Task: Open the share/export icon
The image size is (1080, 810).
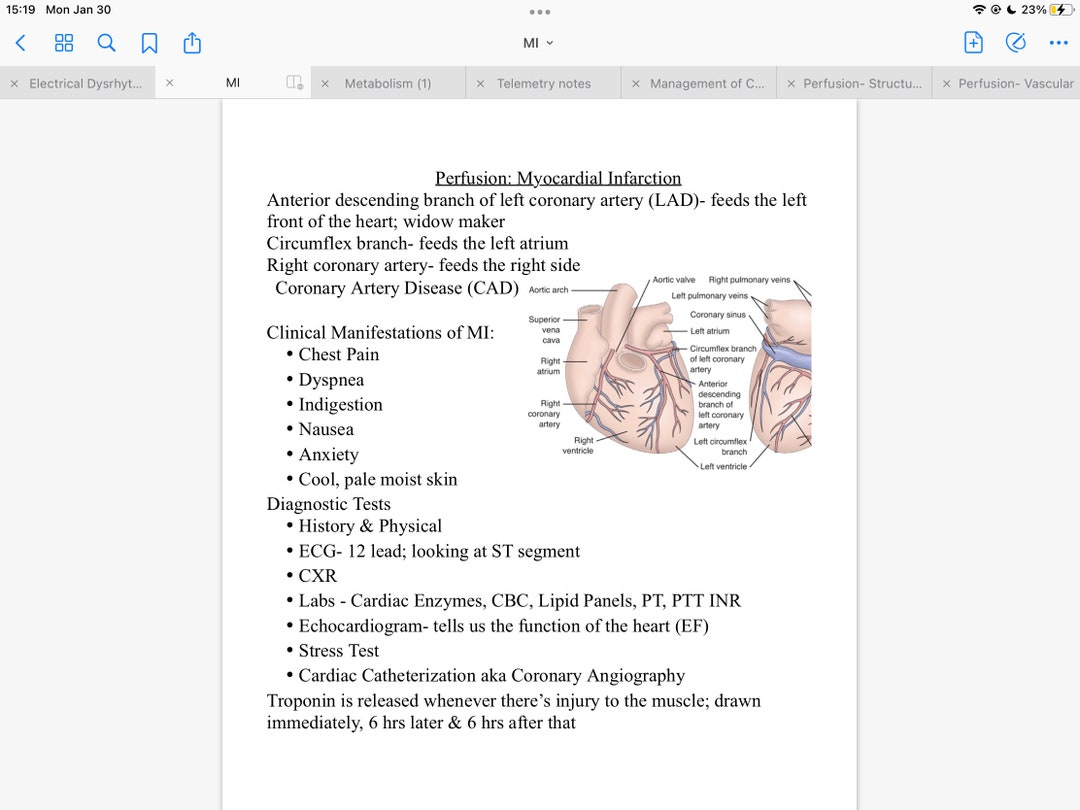Action: click(x=190, y=43)
